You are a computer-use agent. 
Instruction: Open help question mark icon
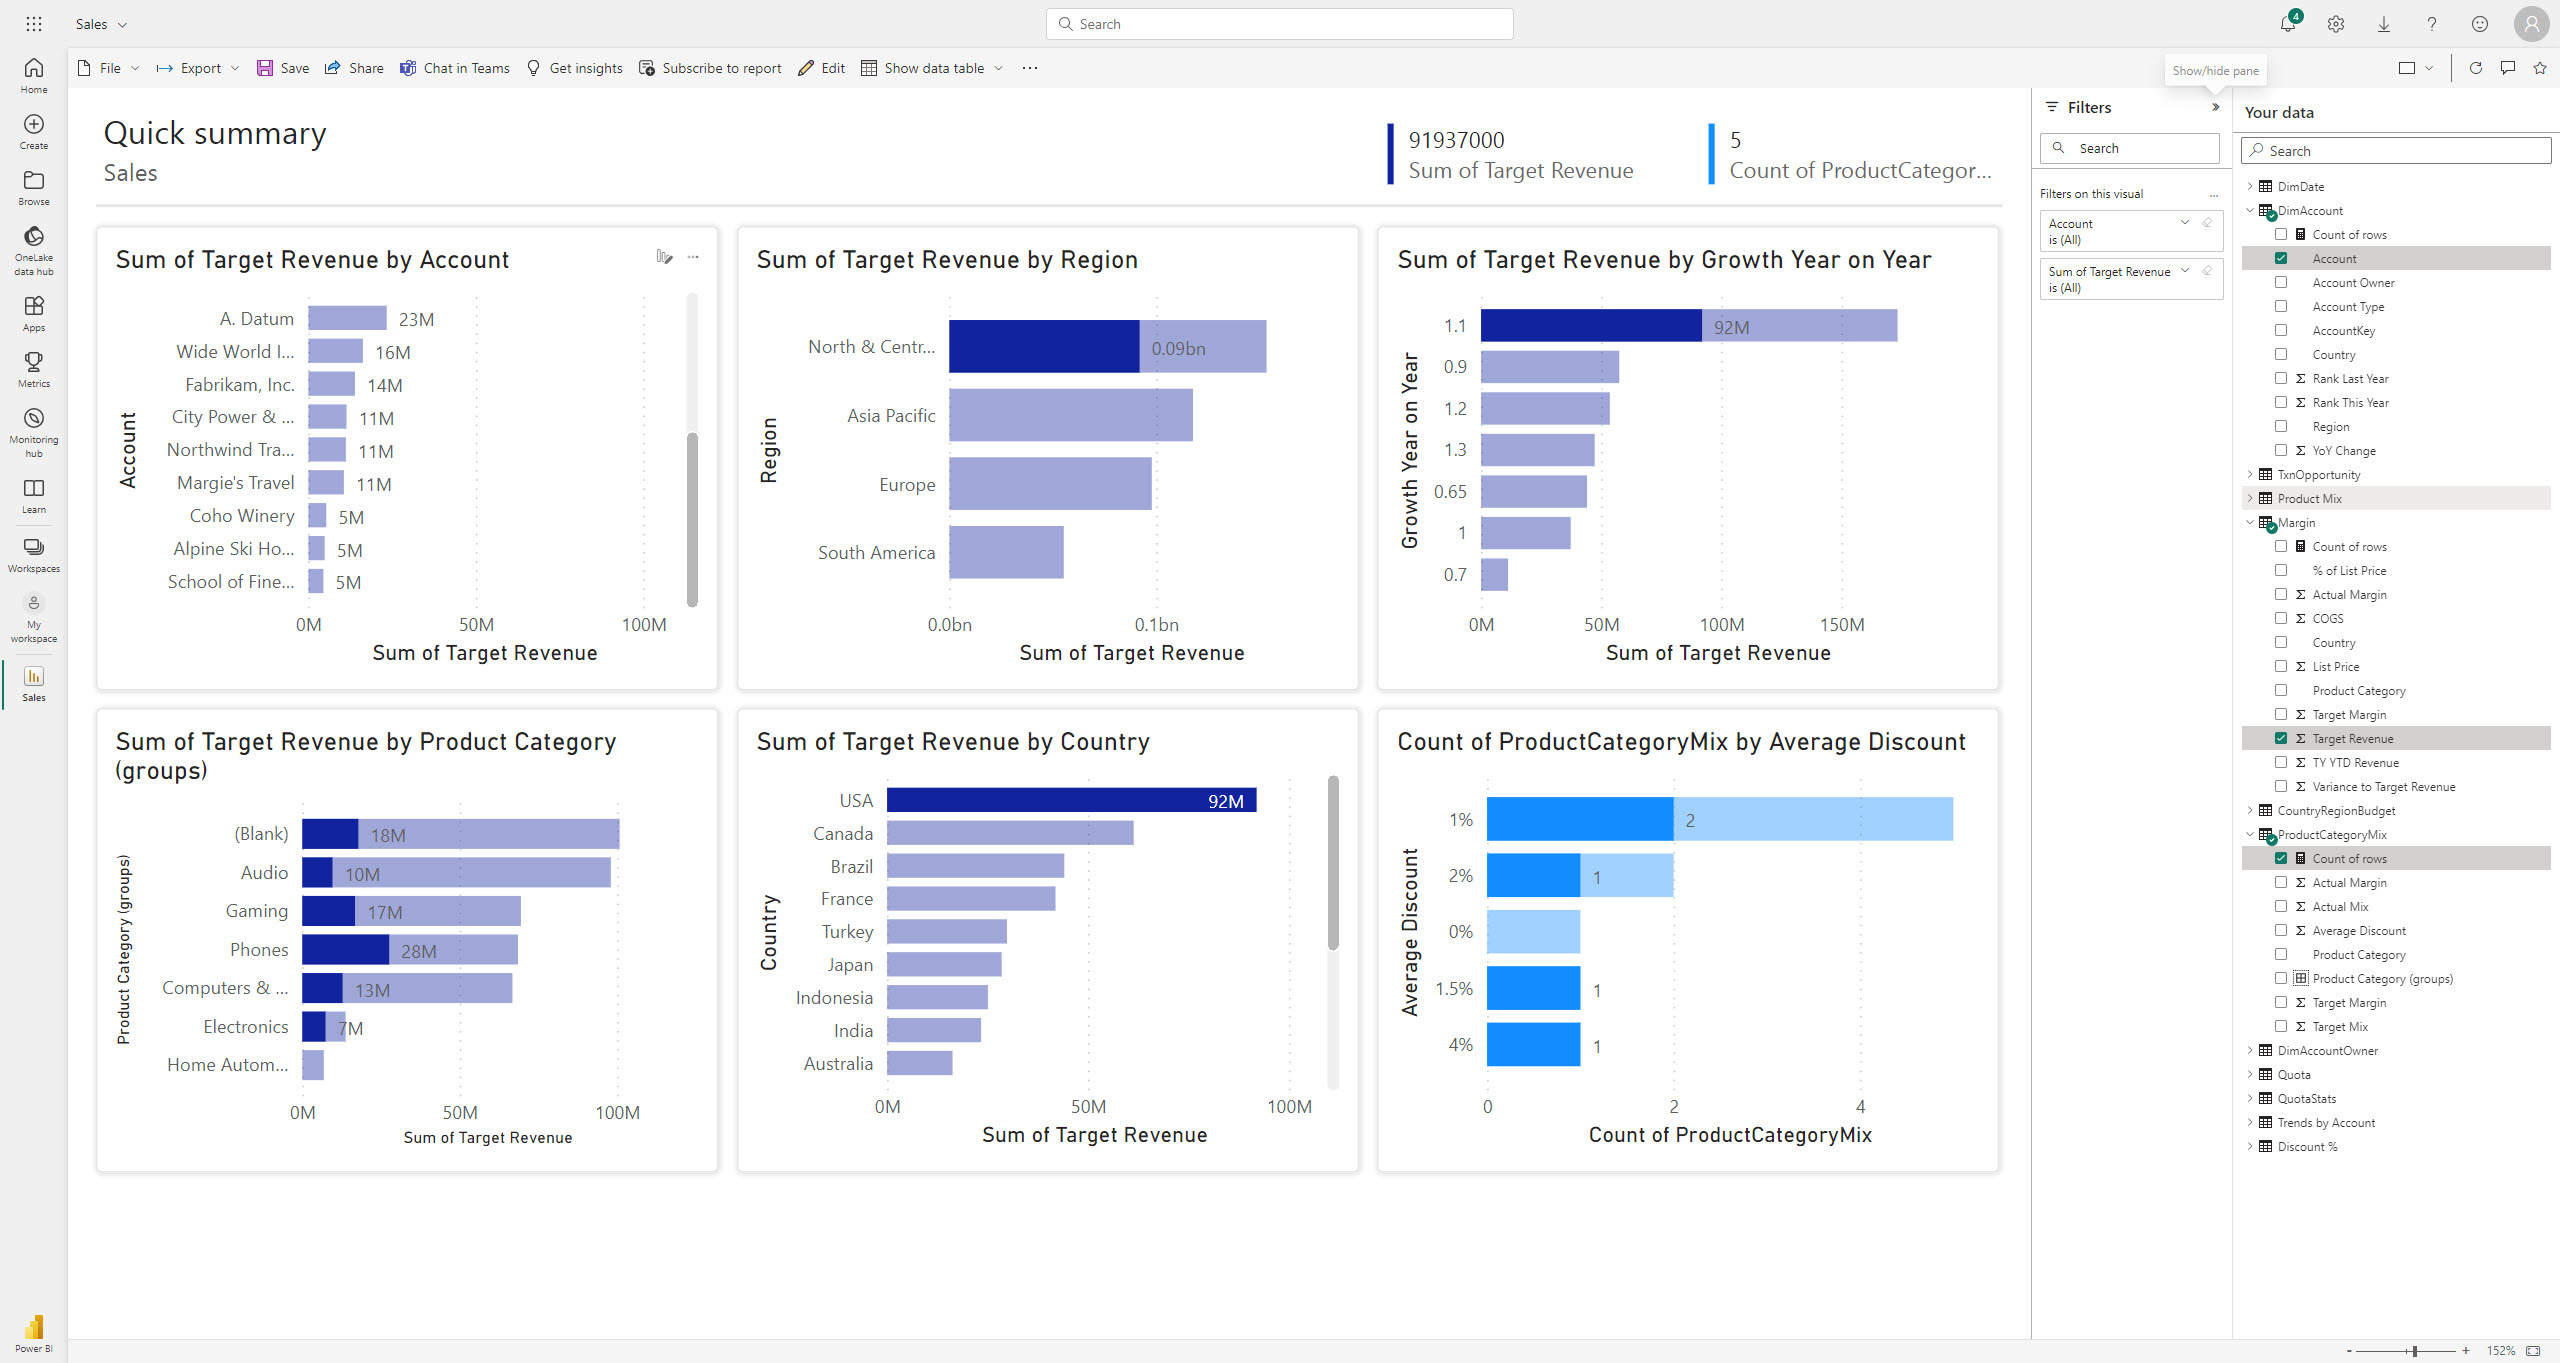[2432, 24]
